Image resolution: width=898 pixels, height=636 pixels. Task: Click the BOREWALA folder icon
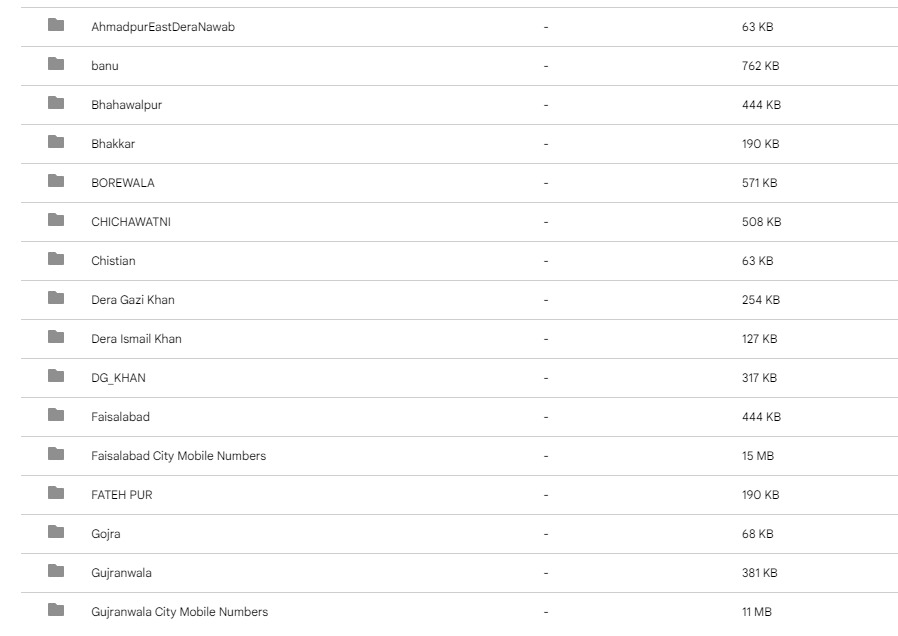click(x=56, y=181)
